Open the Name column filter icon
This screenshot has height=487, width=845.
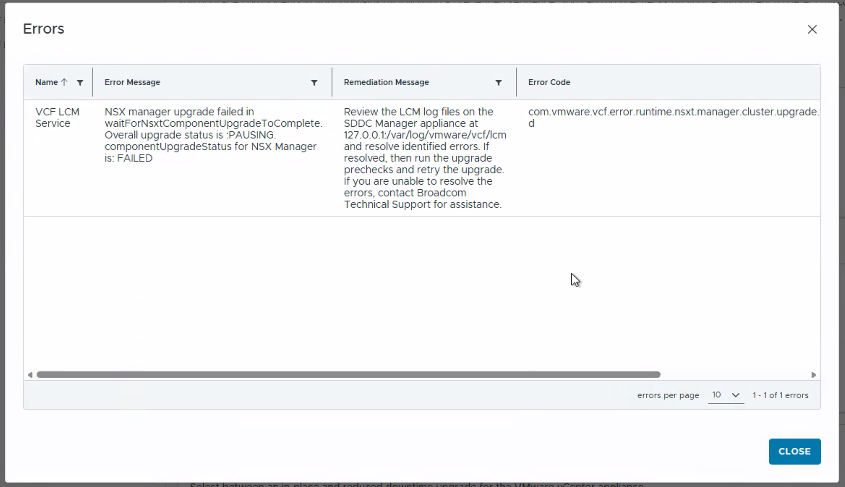[x=80, y=82]
